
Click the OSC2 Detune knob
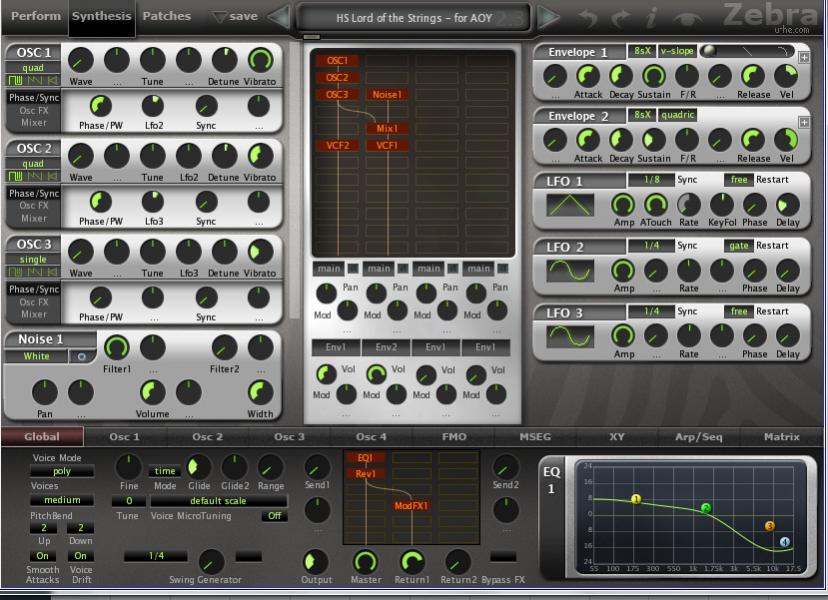pos(224,156)
